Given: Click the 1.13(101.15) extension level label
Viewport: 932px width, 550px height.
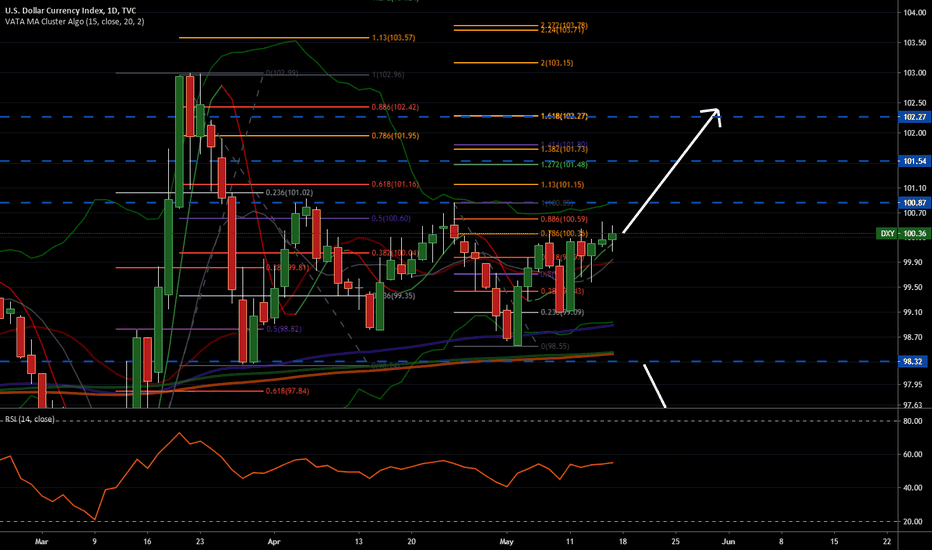Looking at the screenshot, I should [x=562, y=185].
